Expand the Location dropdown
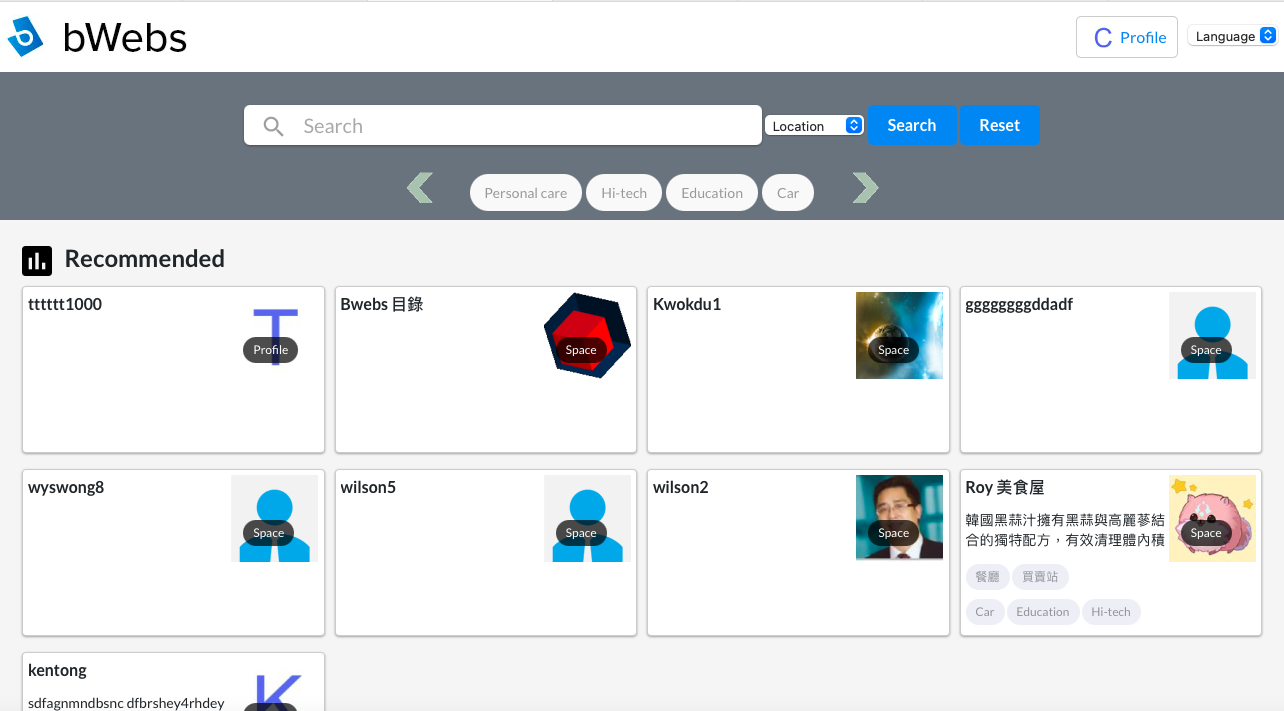Screen dimensions: 1284x711 (x=814, y=126)
